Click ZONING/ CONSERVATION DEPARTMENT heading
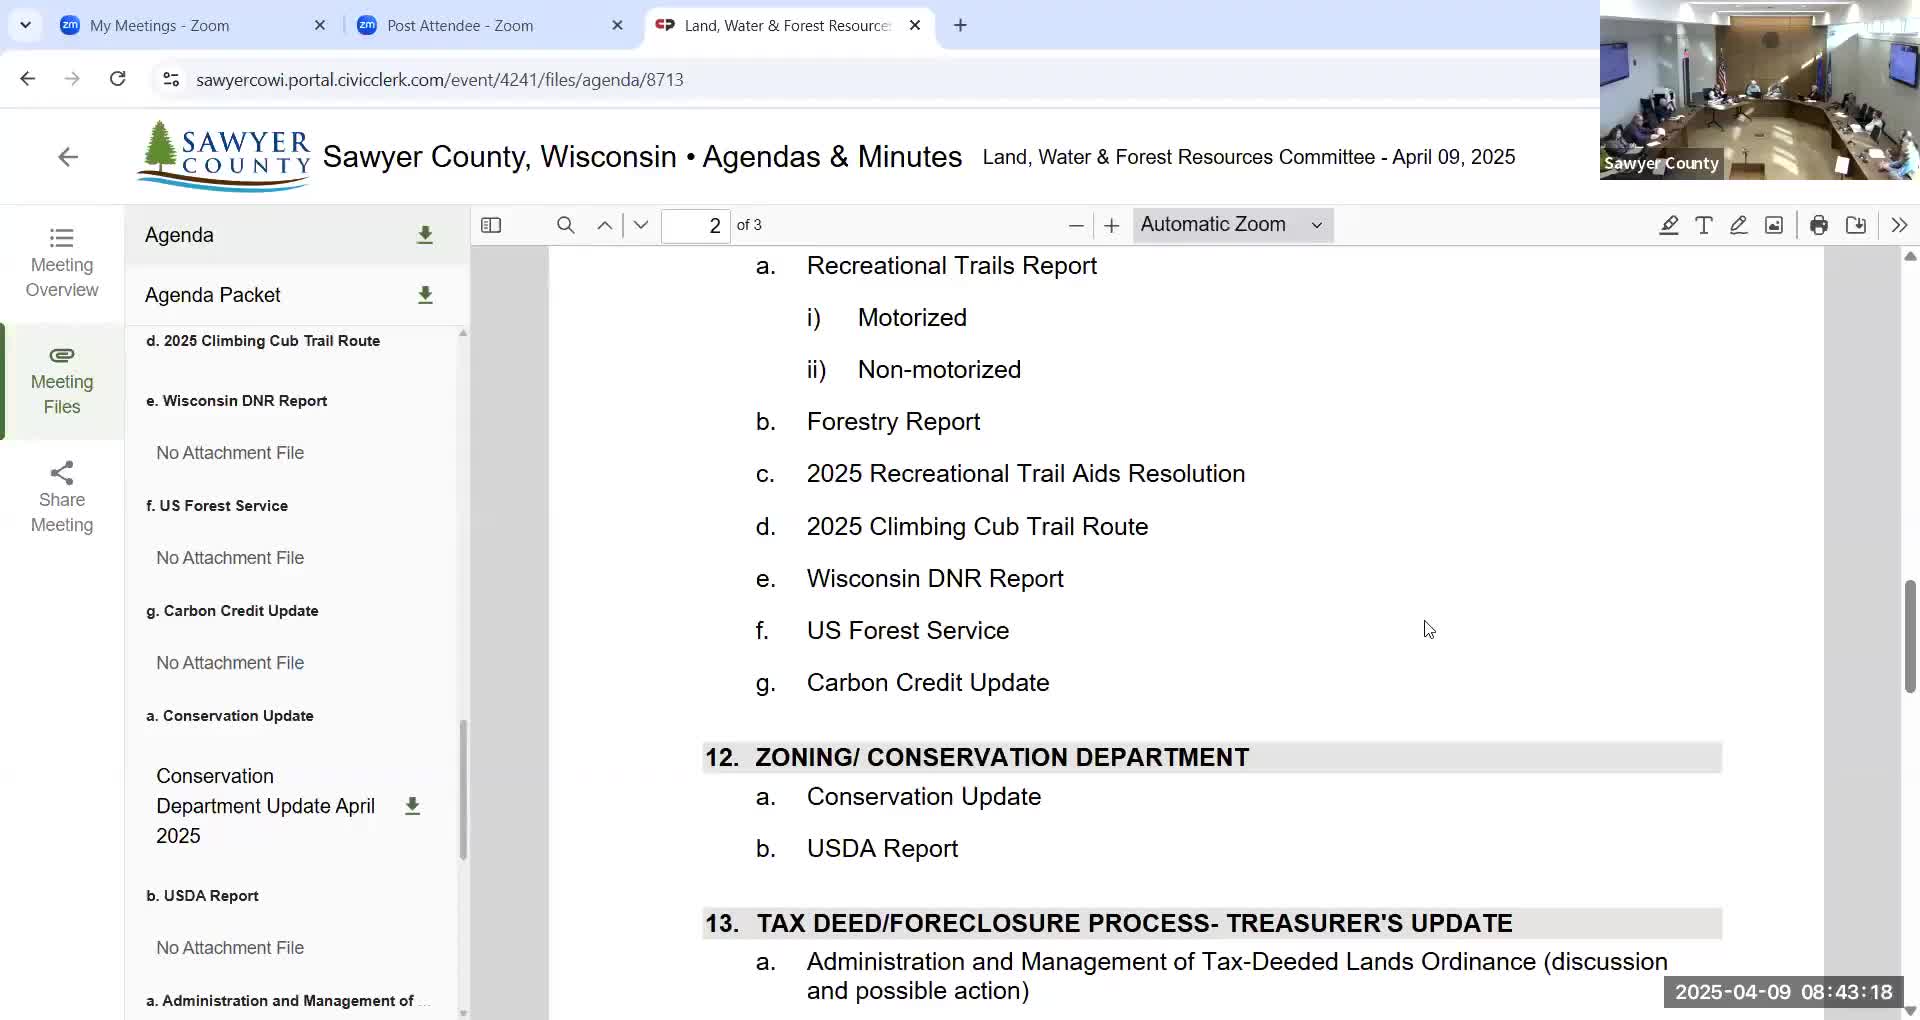The width and height of the screenshot is (1920, 1020). 1002,757
